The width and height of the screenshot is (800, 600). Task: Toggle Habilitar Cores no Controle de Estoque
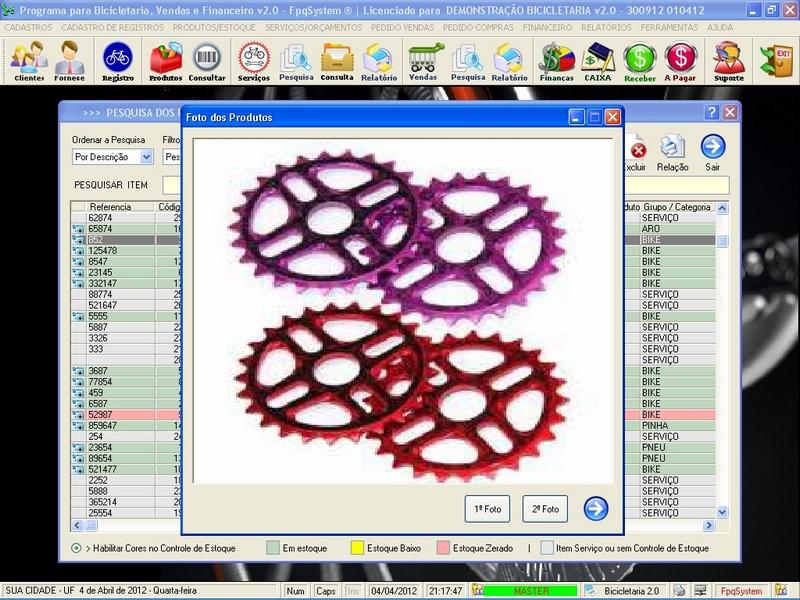point(76,548)
